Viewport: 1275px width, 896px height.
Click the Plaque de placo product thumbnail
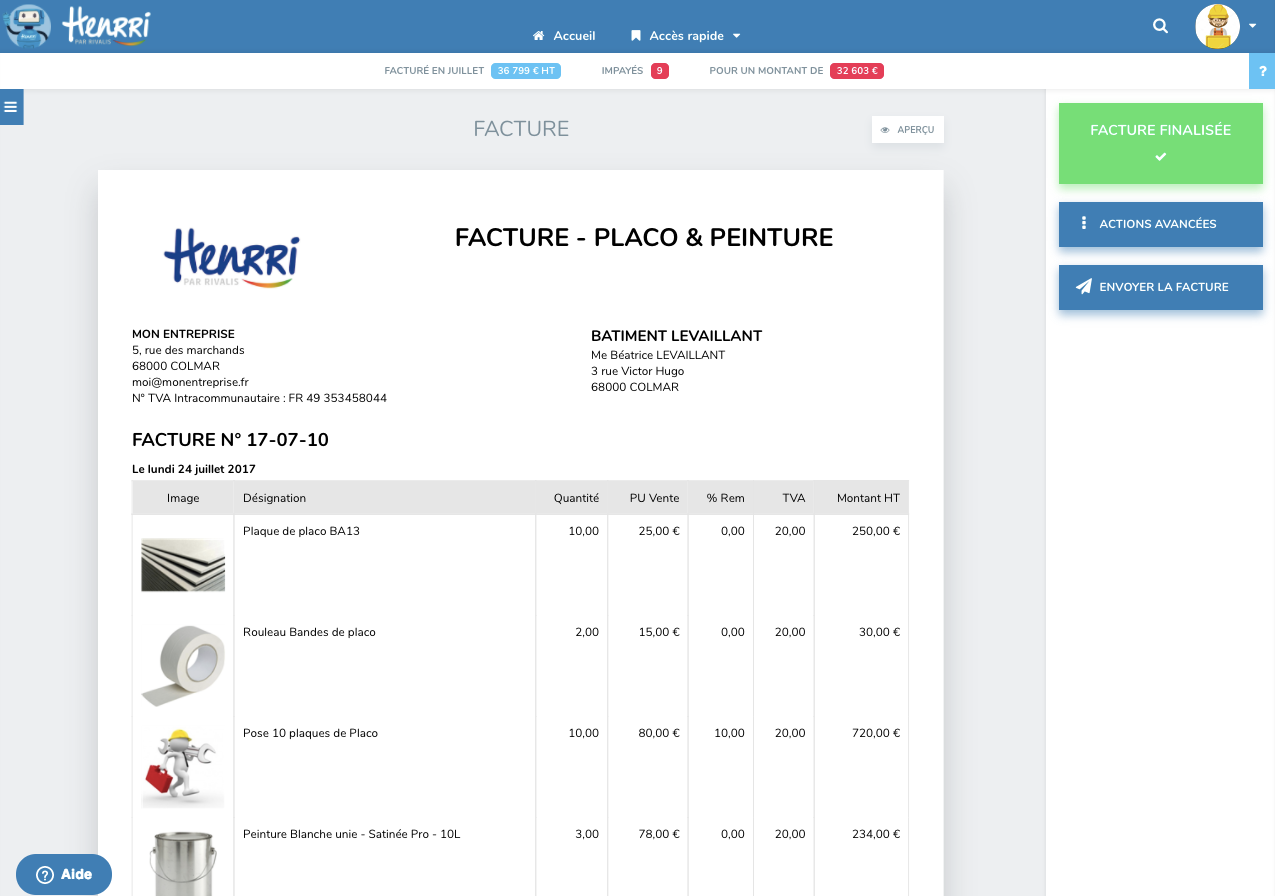point(183,564)
